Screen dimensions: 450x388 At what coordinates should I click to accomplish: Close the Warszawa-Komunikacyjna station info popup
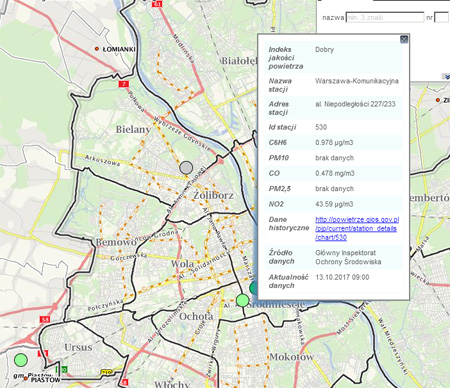[x=404, y=40]
